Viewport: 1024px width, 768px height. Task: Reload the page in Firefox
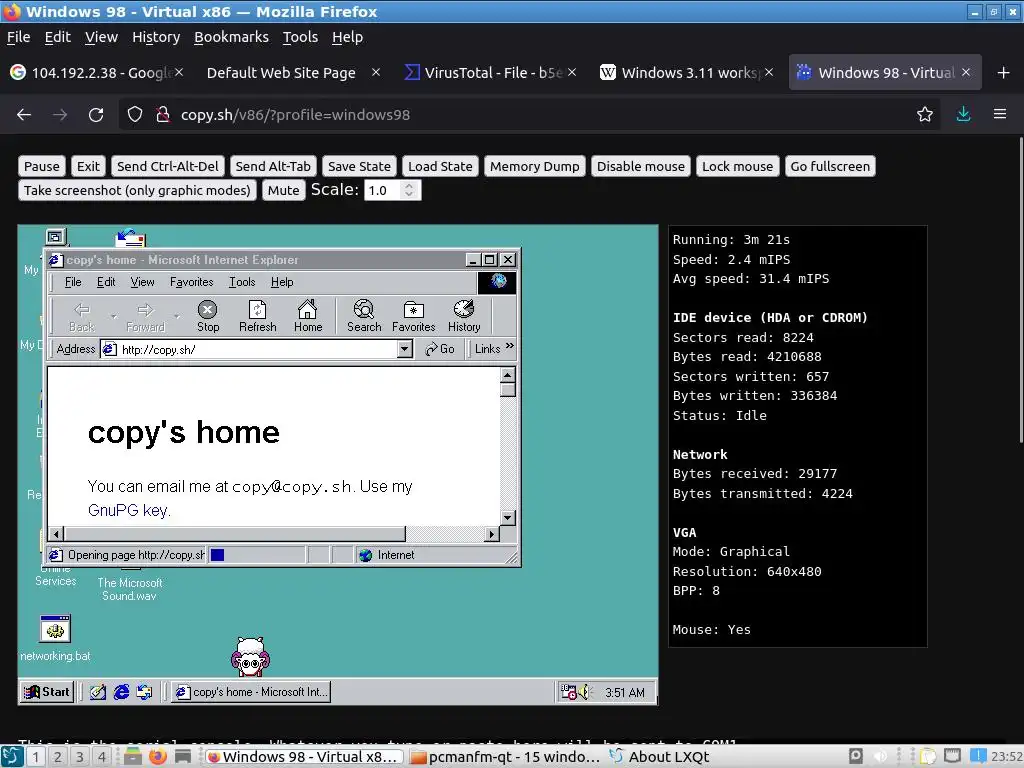click(x=96, y=115)
